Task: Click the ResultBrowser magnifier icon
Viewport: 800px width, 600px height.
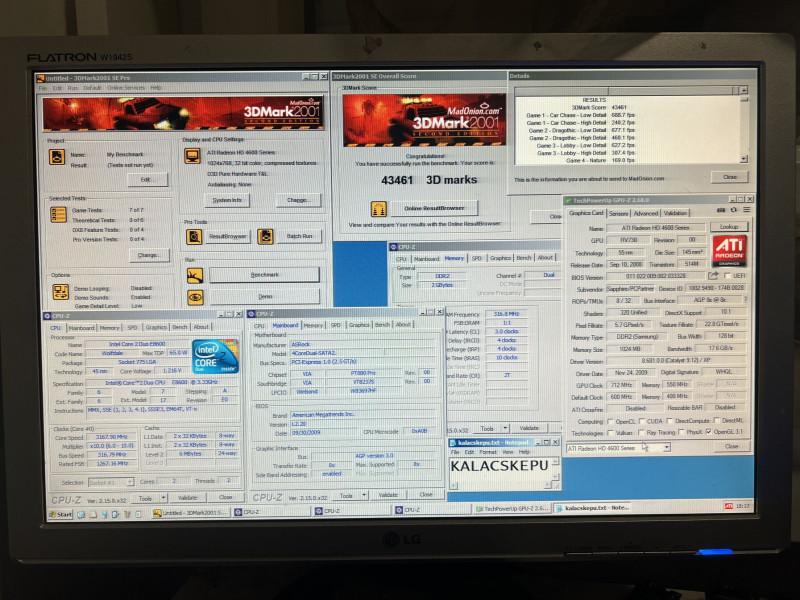Action: point(194,236)
